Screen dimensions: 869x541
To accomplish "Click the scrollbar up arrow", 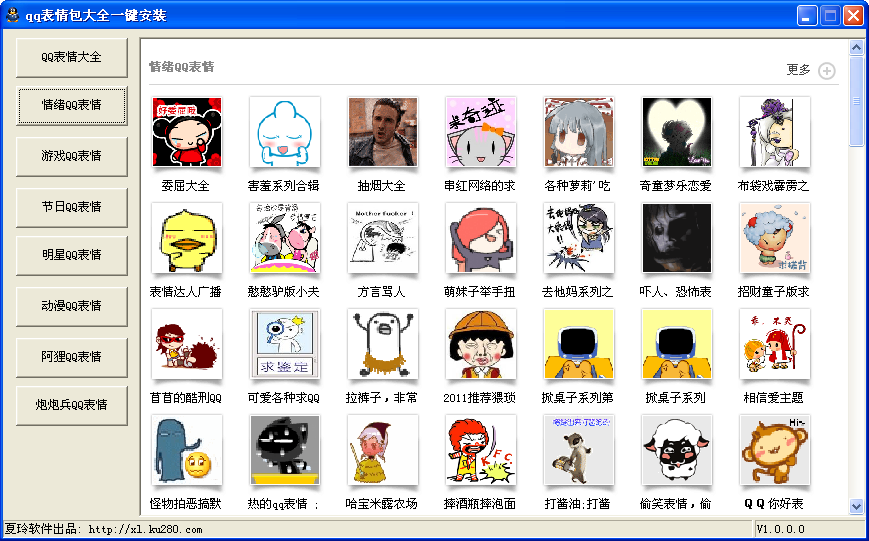I will (x=856, y=47).
